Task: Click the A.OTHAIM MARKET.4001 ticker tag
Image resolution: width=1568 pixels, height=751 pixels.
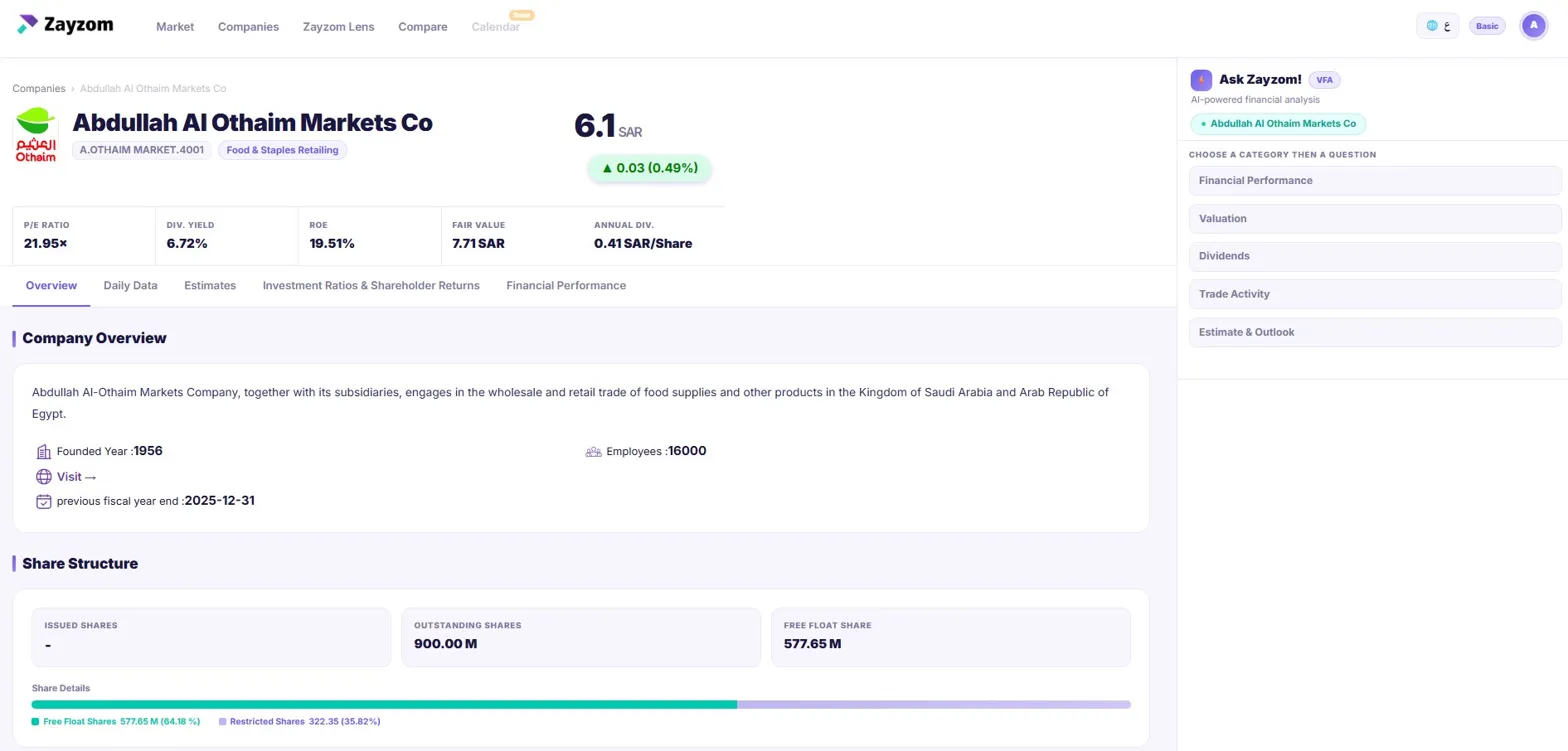Action: point(141,150)
